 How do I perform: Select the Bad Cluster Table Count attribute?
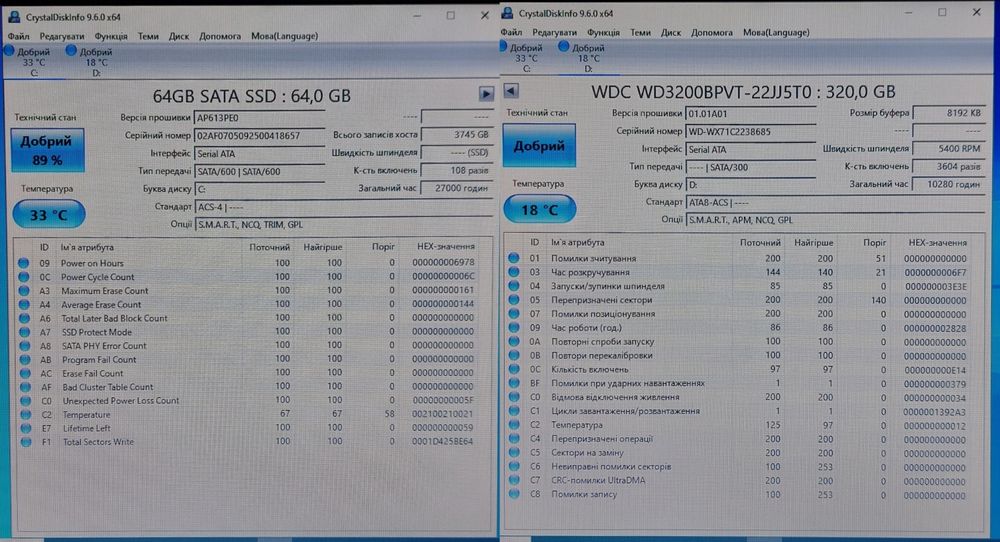[108, 387]
